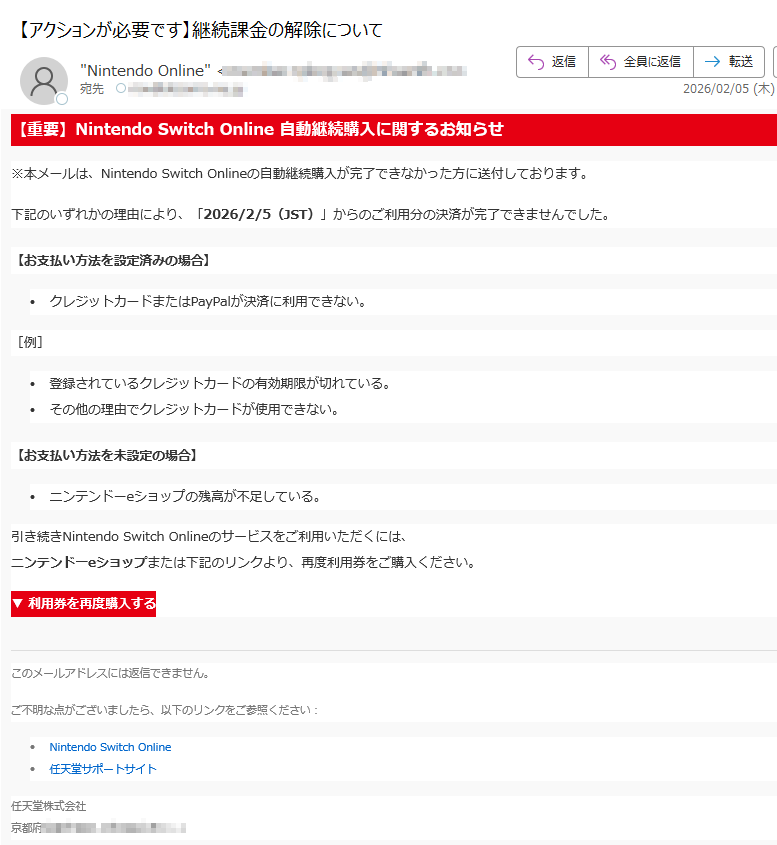
Task: Open the red 利用券を再度購入する button
Action: [84, 604]
